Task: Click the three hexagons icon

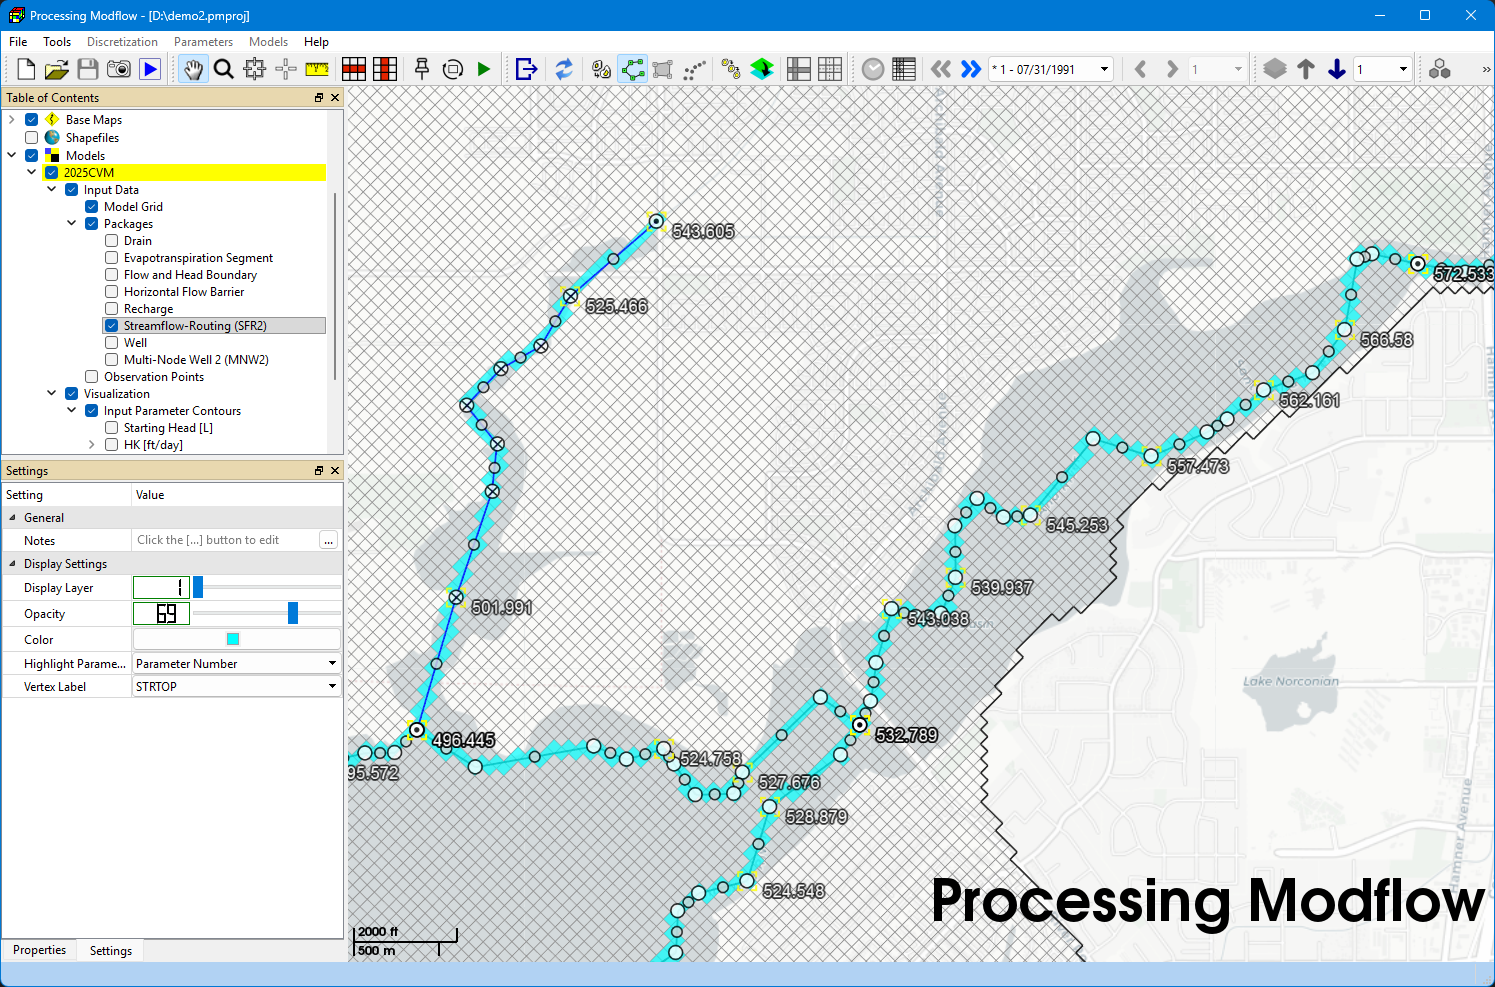Action: 1440,69
